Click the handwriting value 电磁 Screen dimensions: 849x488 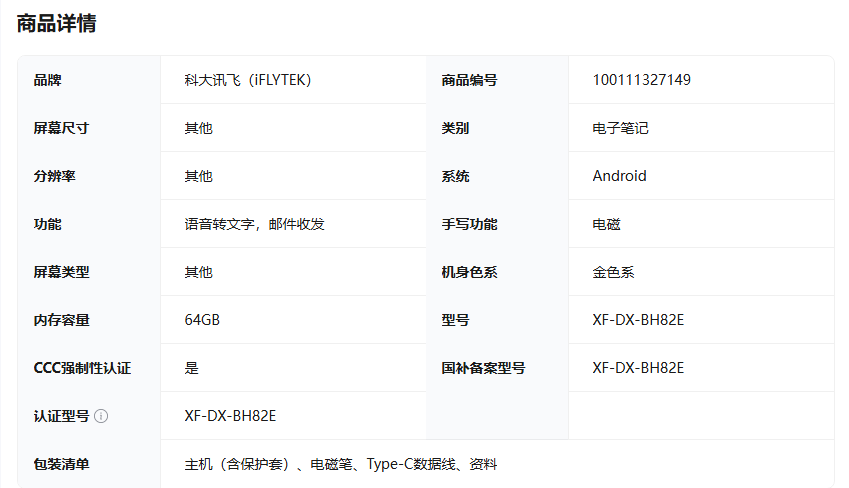606,224
